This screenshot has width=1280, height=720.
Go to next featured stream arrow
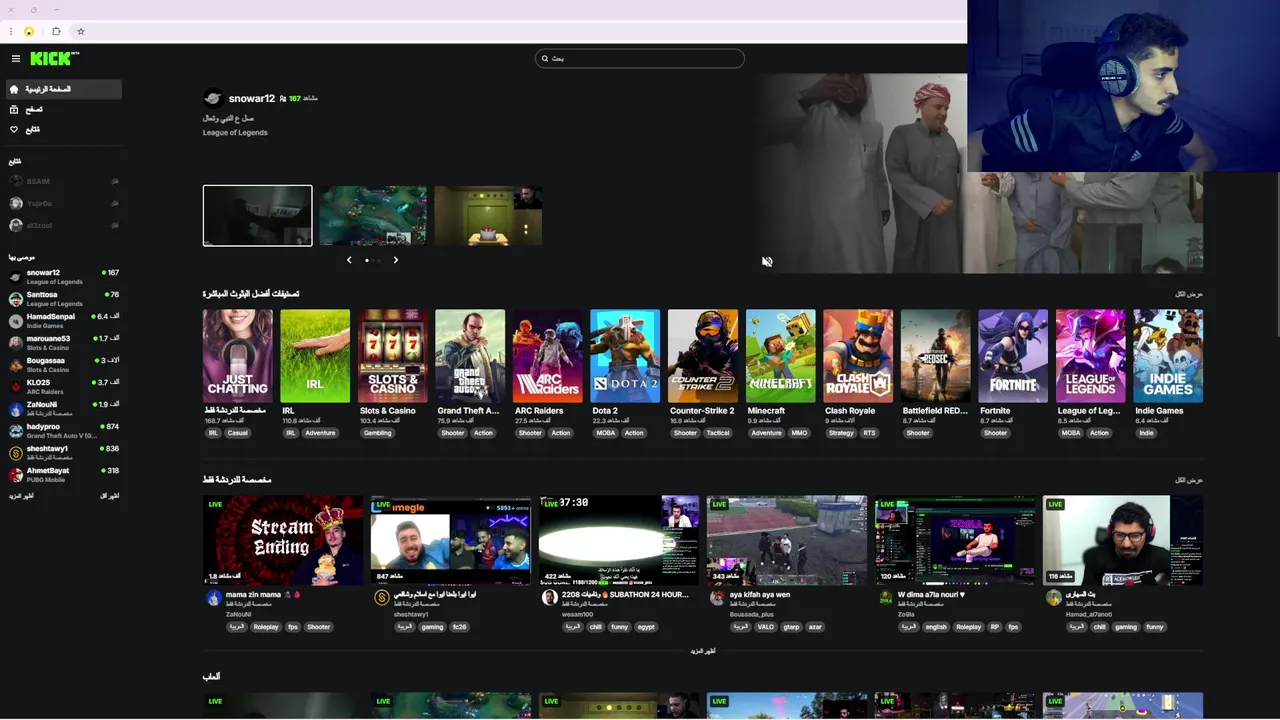[396, 260]
